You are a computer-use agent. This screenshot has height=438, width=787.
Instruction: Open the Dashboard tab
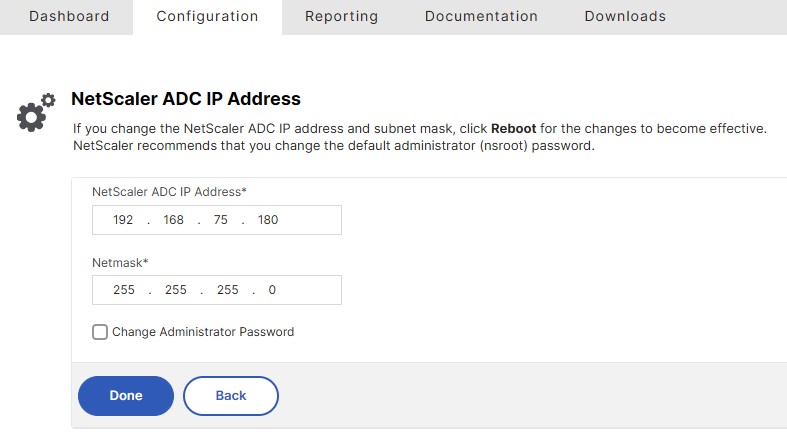[x=69, y=16]
